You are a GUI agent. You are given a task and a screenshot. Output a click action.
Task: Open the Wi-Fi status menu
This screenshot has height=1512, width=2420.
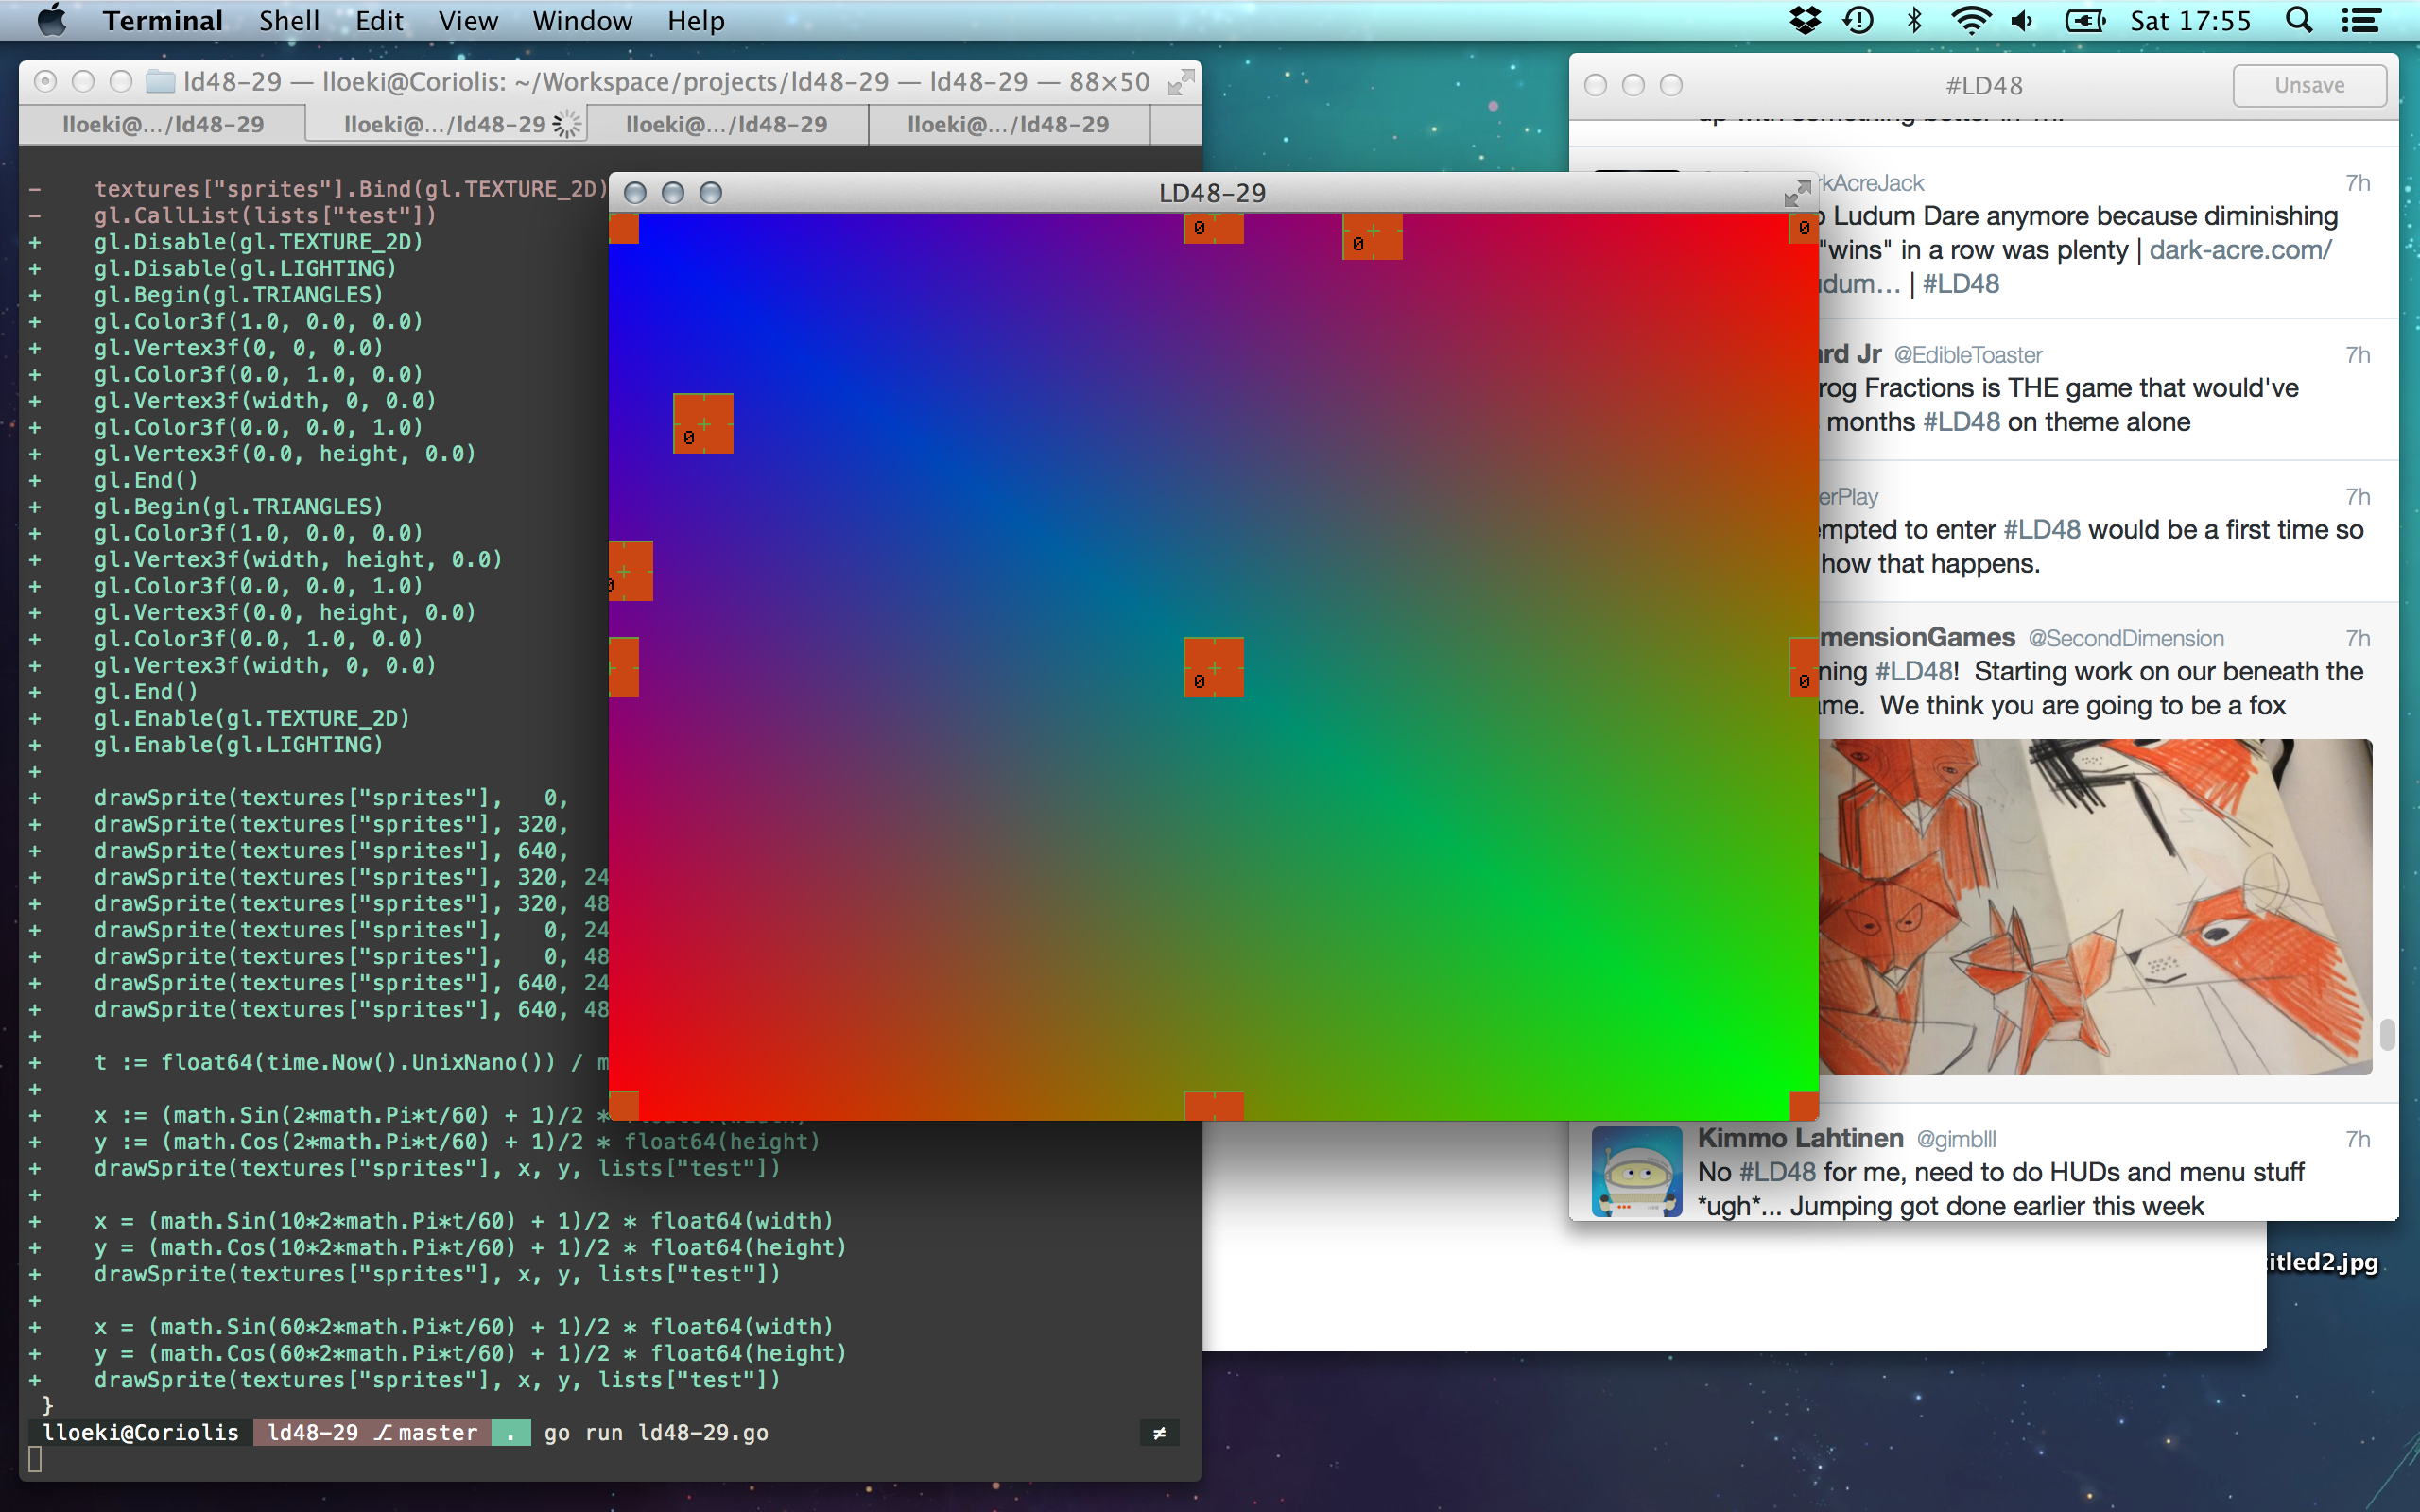point(1970,21)
